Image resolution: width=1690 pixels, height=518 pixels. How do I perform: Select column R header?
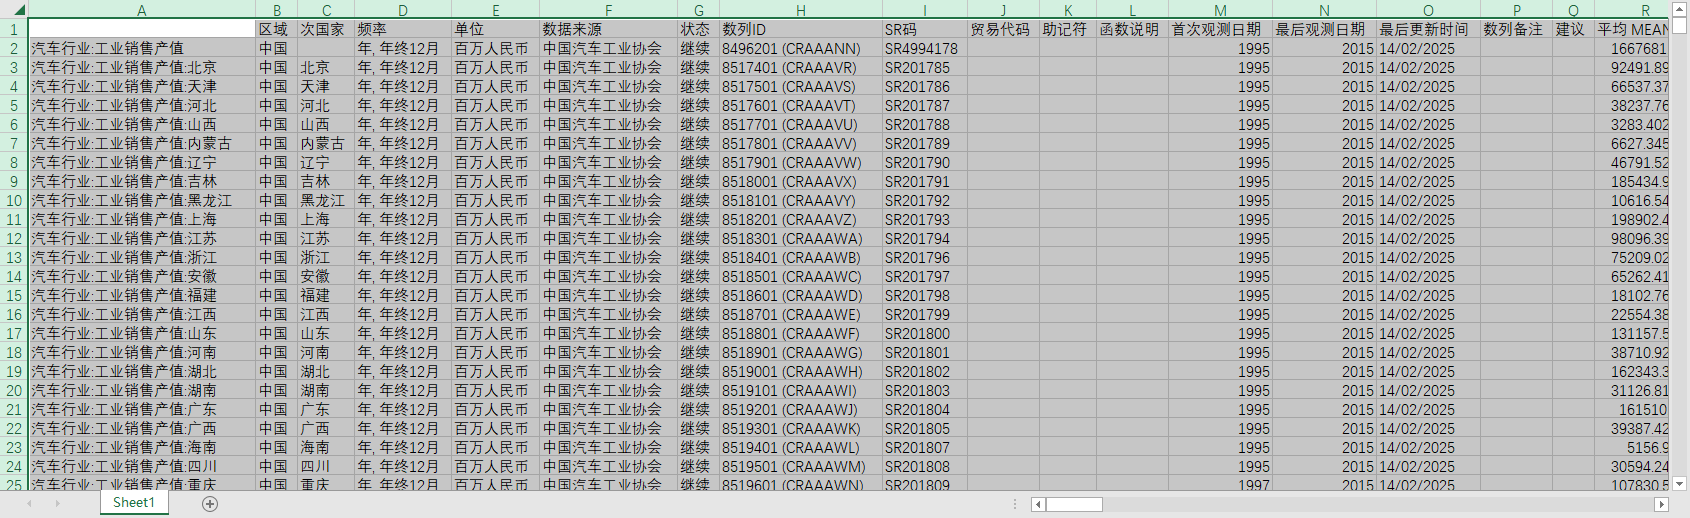(1632, 10)
